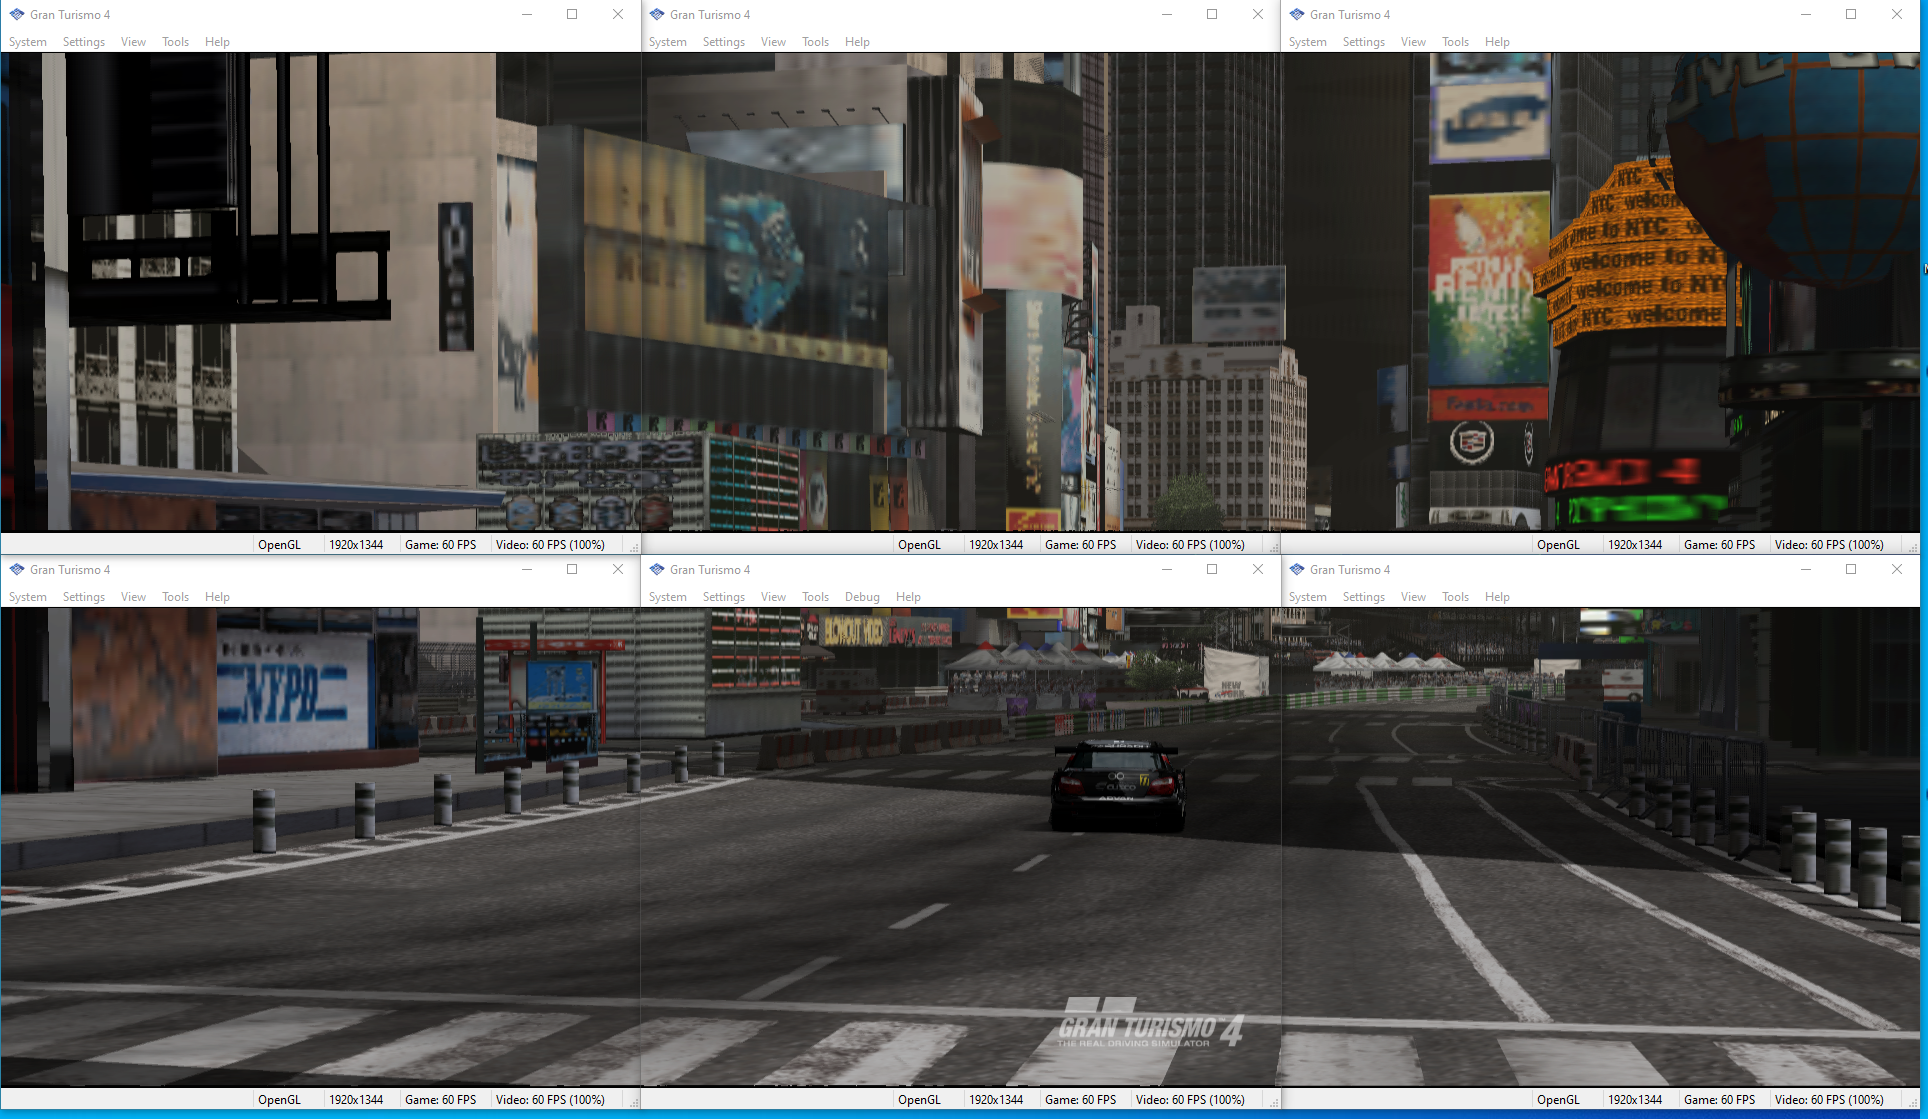The width and height of the screenshot is (1928, 1119).
Task: Click 1920x1344 in bottom-middle window status bar
Action: point(996,1100)
